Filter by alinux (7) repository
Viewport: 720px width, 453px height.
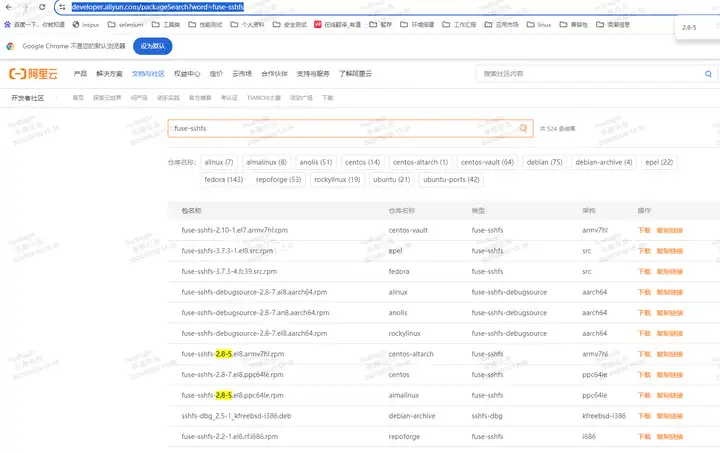219,162
